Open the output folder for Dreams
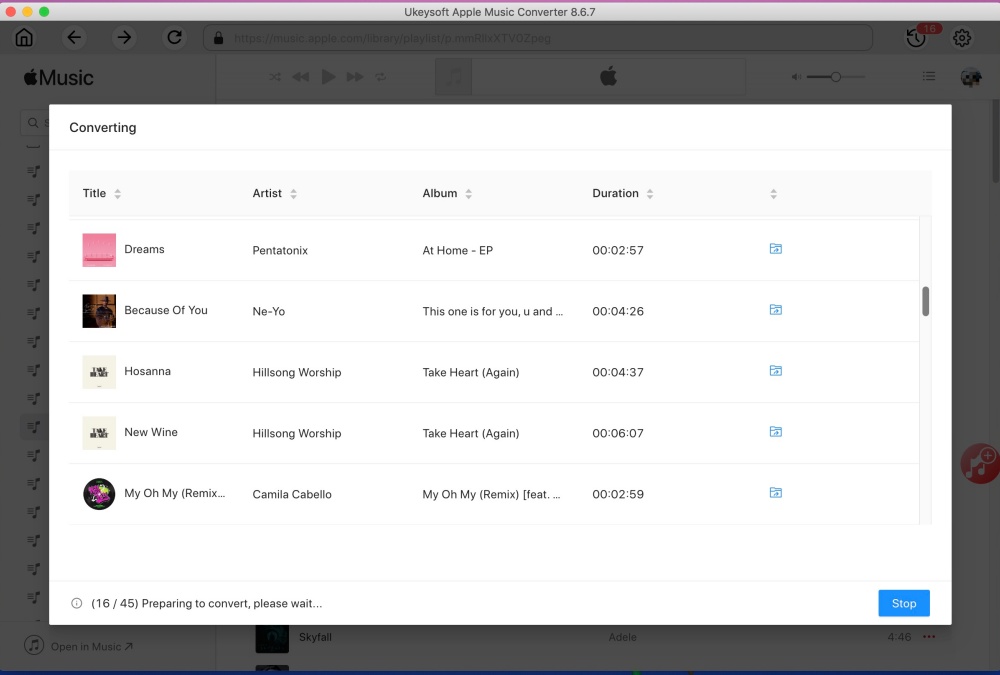 [776, 249]
